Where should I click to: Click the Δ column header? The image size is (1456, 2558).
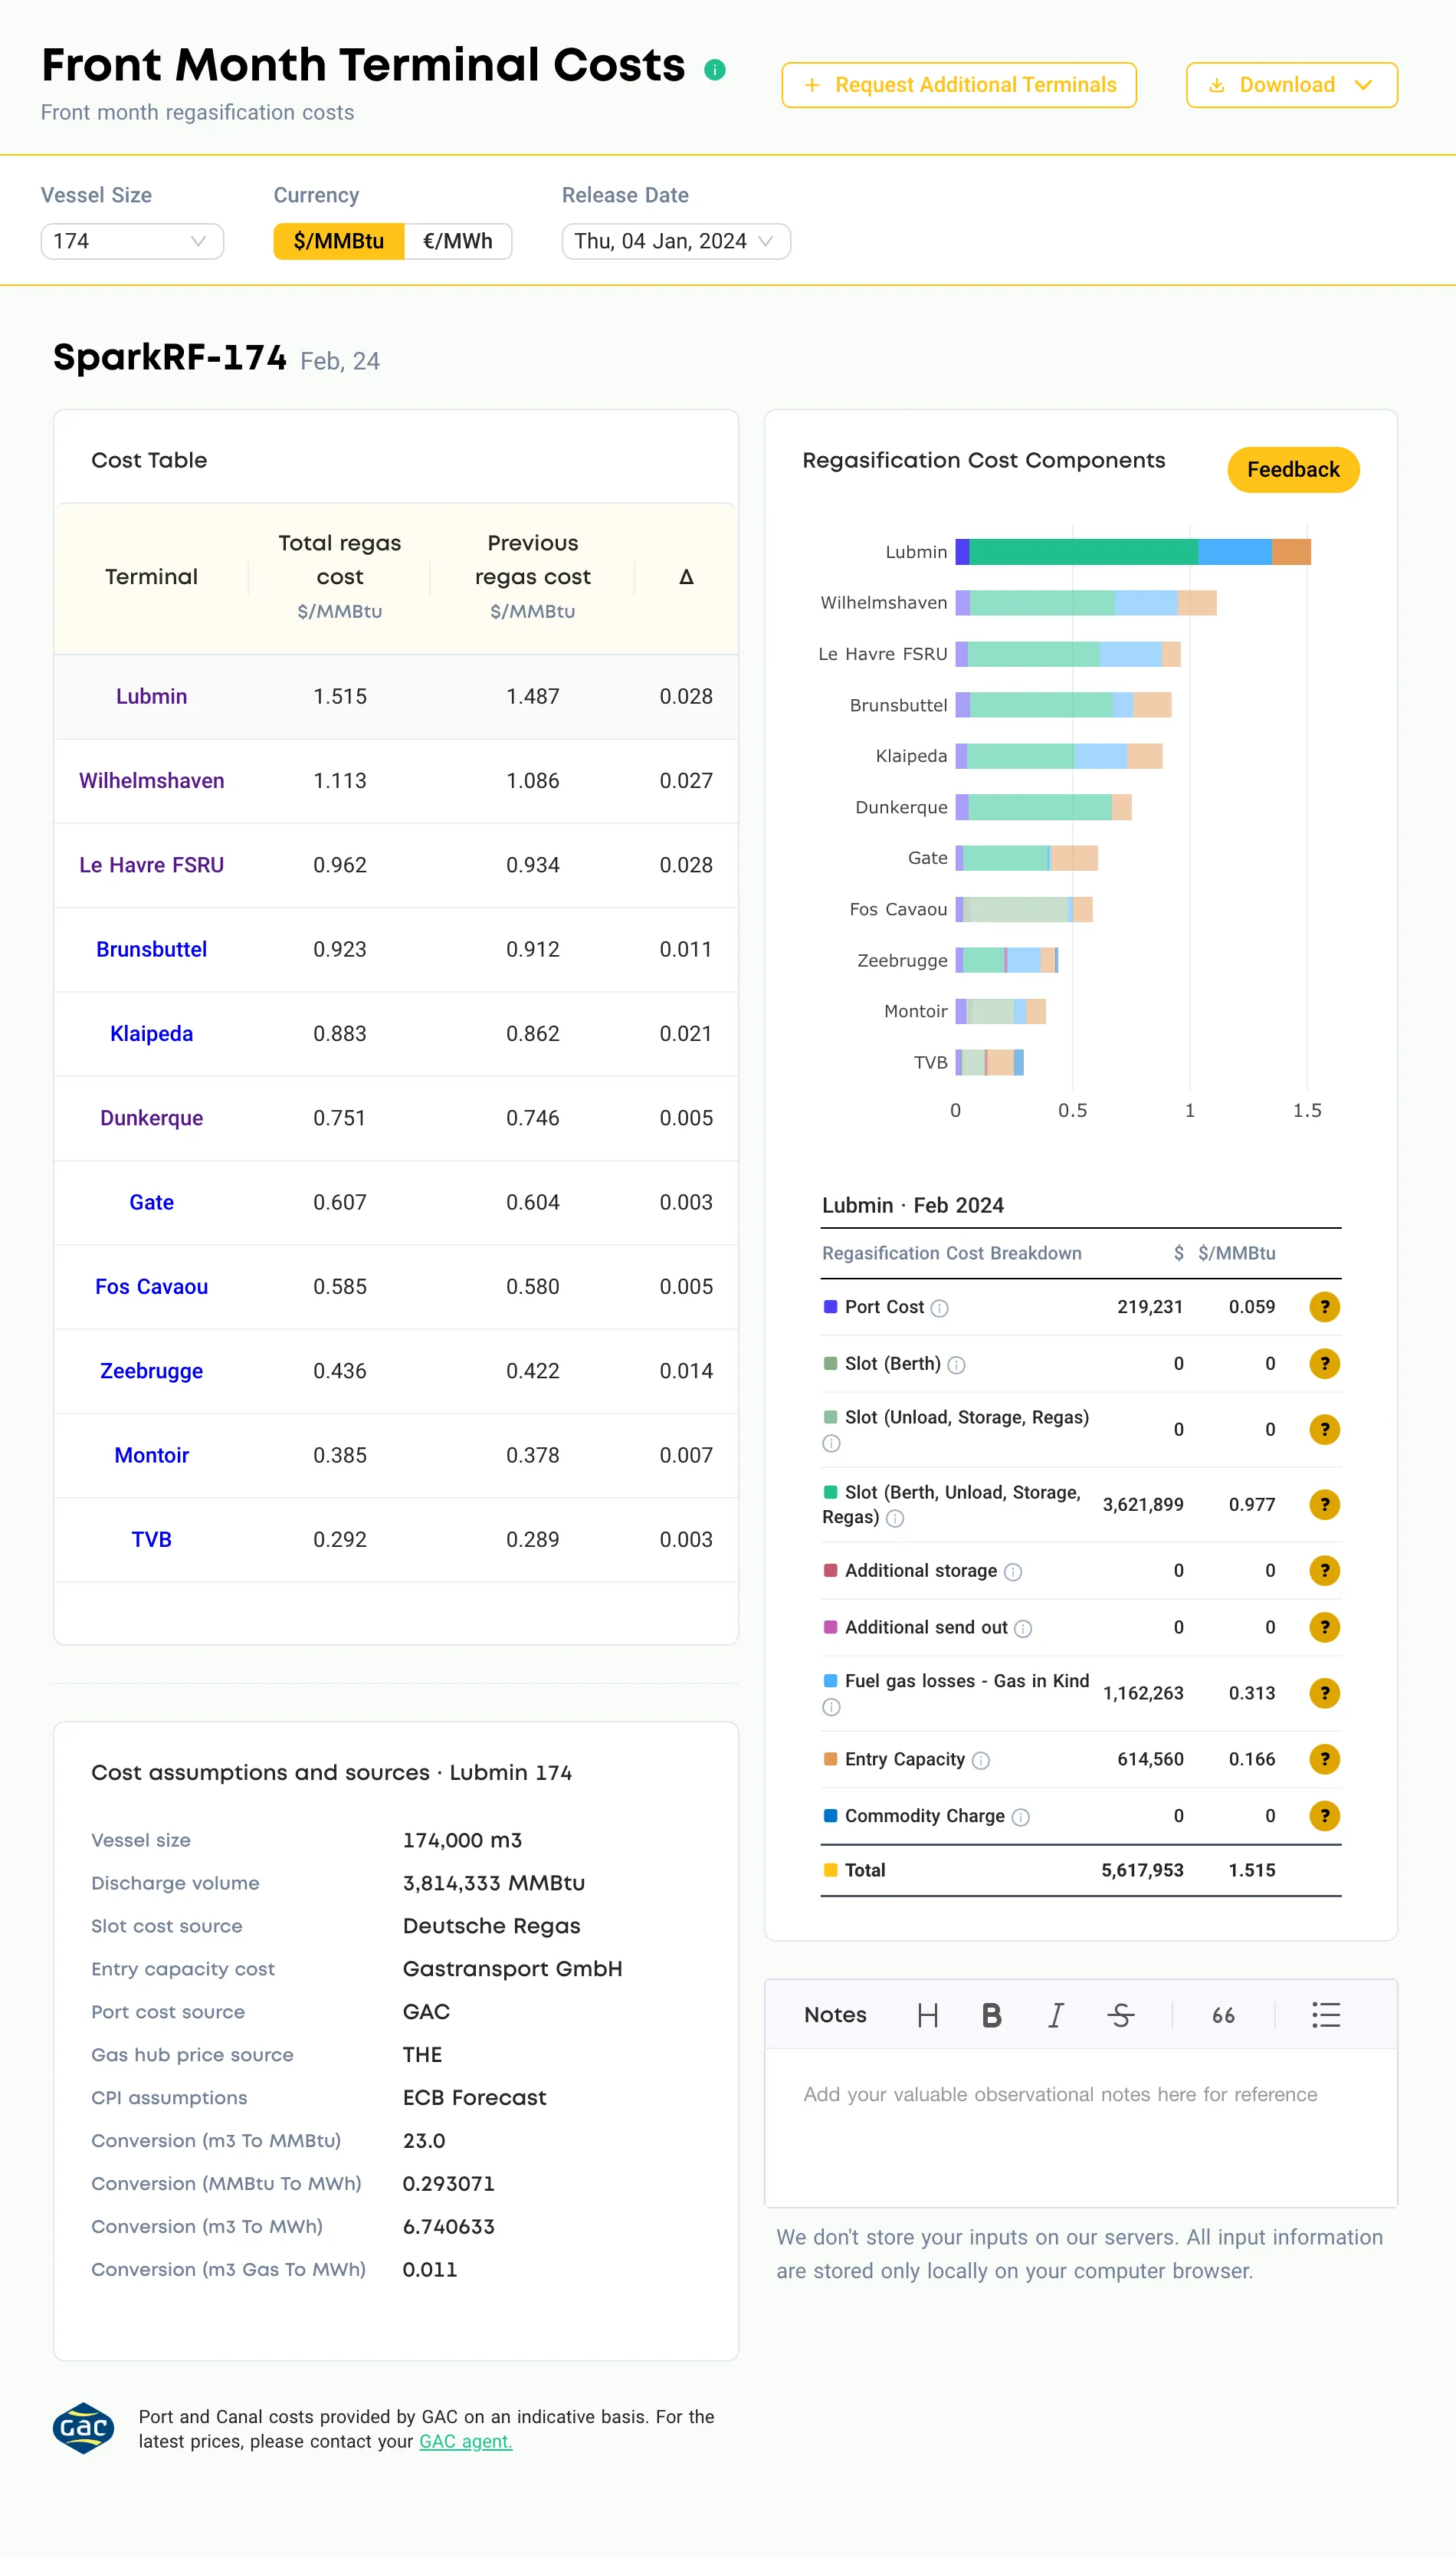coord(686,577)
